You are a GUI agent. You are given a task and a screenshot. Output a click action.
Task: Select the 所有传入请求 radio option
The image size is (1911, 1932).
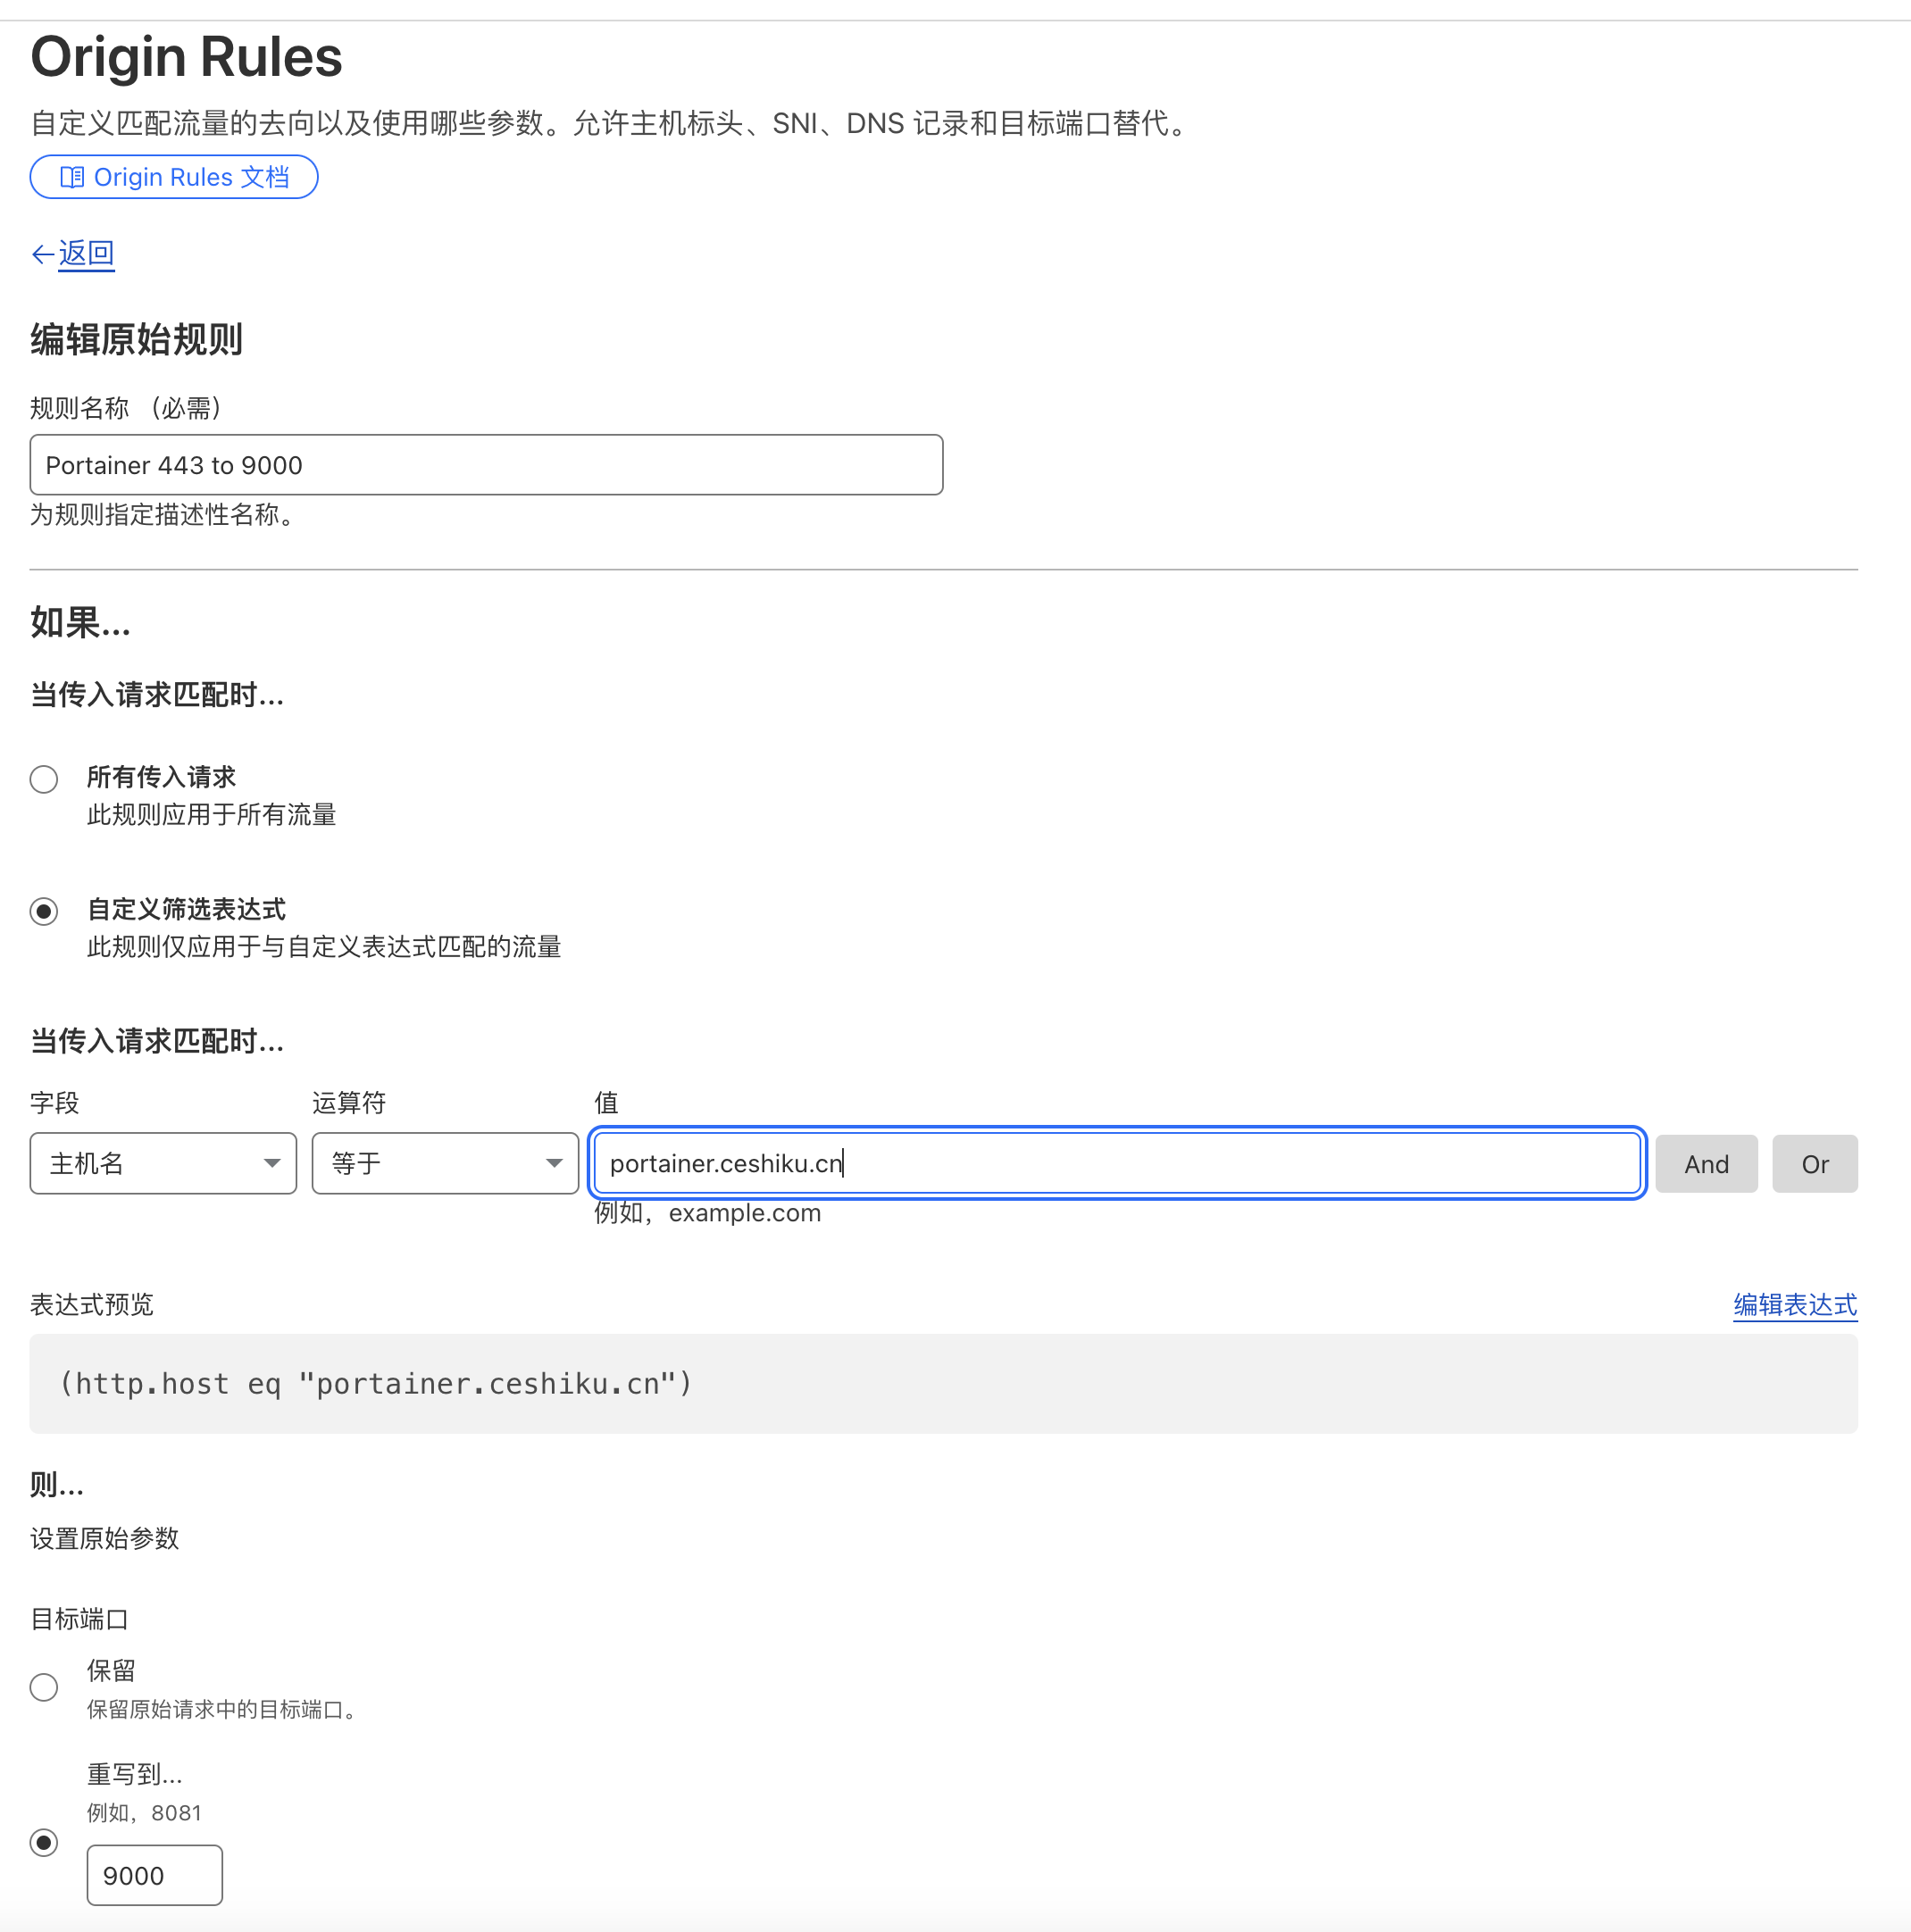coord(44,779)
